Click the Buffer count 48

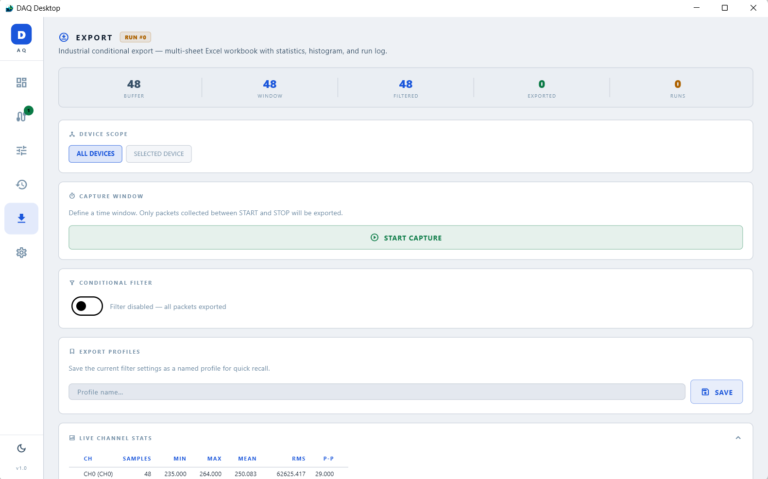point(134,84)
